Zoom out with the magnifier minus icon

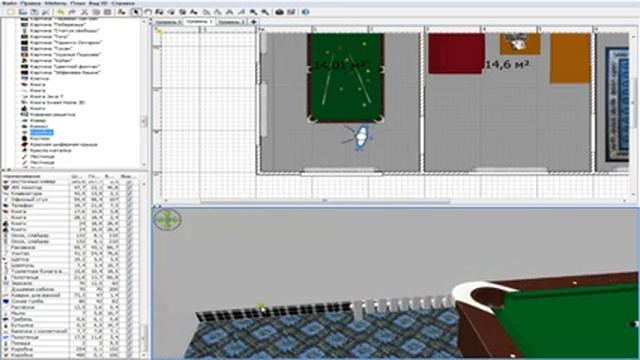click(x=265, y=12)
